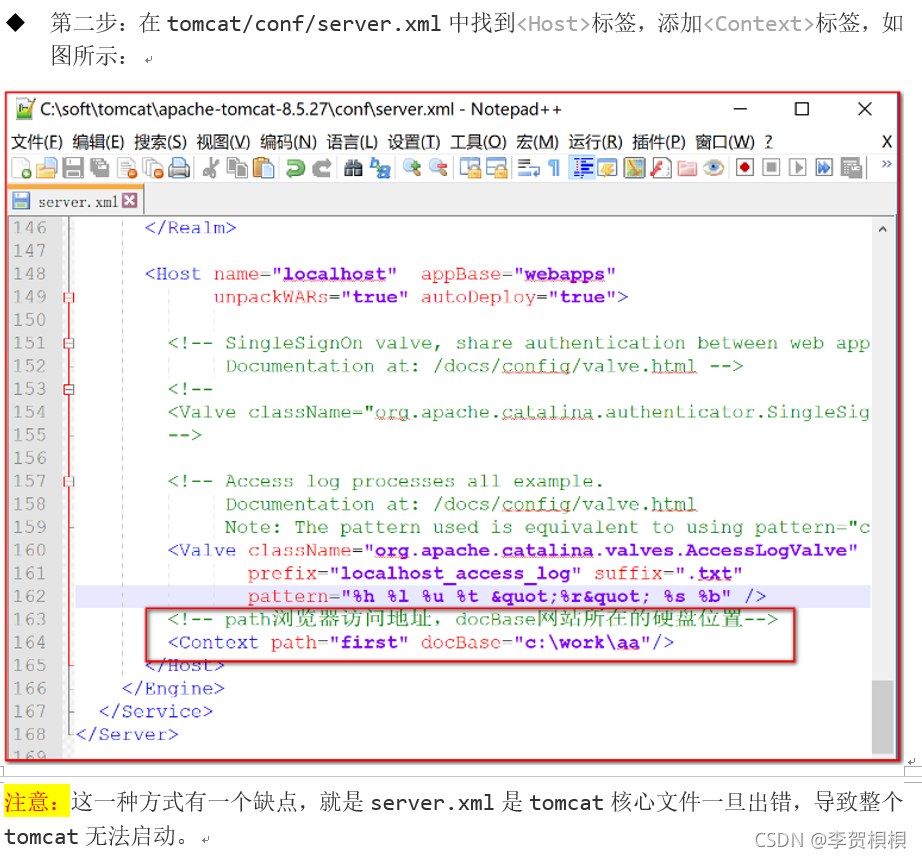Viewport: 922px width, 858px height.
Task: Click the synchronize vertical scrolling icon
Action: click(470, 168)
